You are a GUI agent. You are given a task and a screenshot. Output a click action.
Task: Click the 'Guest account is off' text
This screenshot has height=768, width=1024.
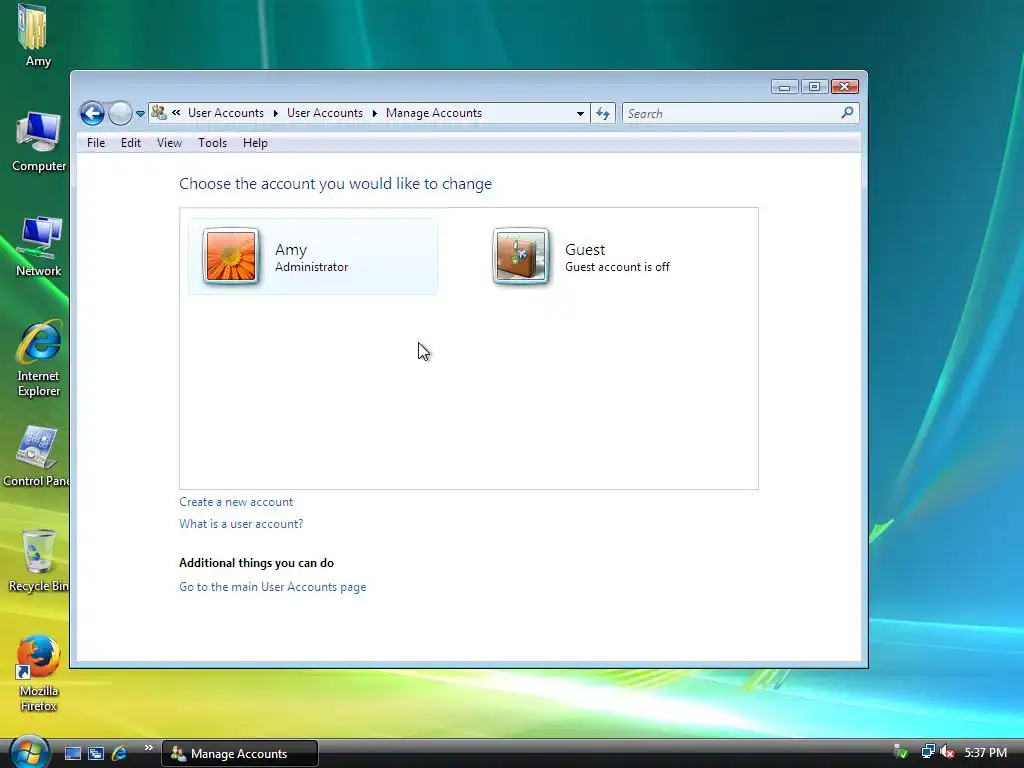click(x=617, y=267)
